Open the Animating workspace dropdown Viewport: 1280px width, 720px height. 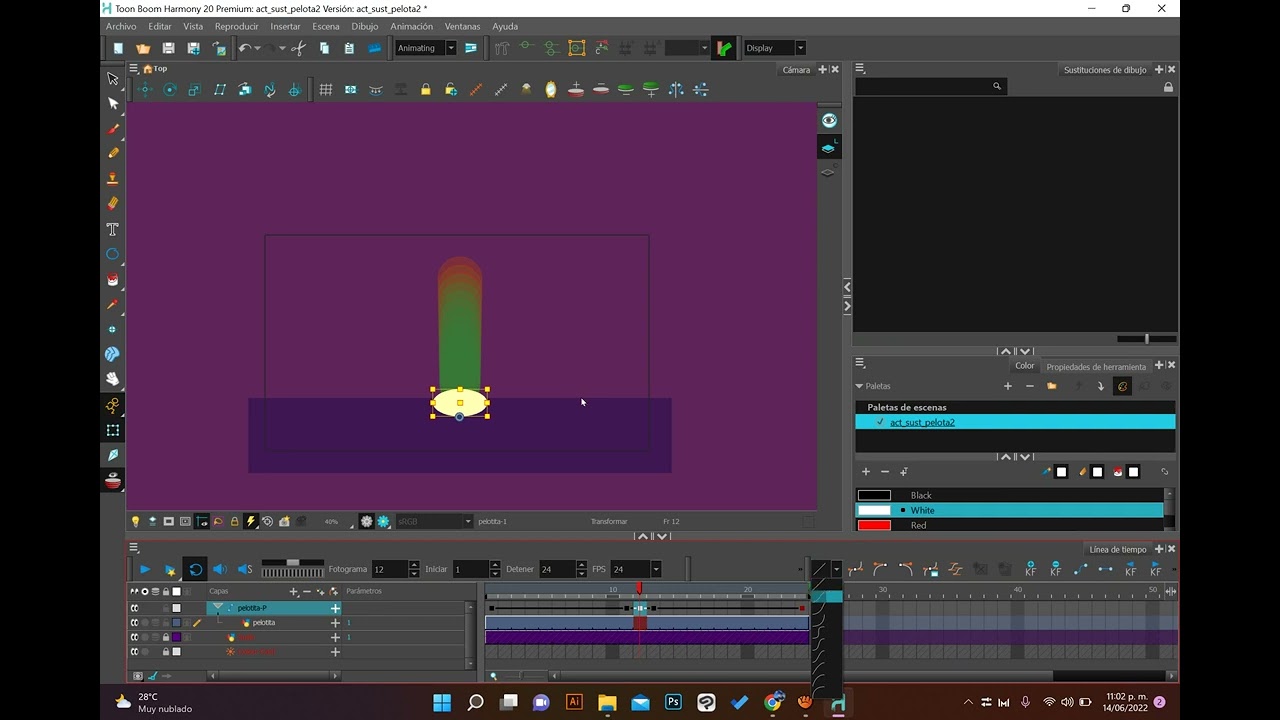[451, 48]
